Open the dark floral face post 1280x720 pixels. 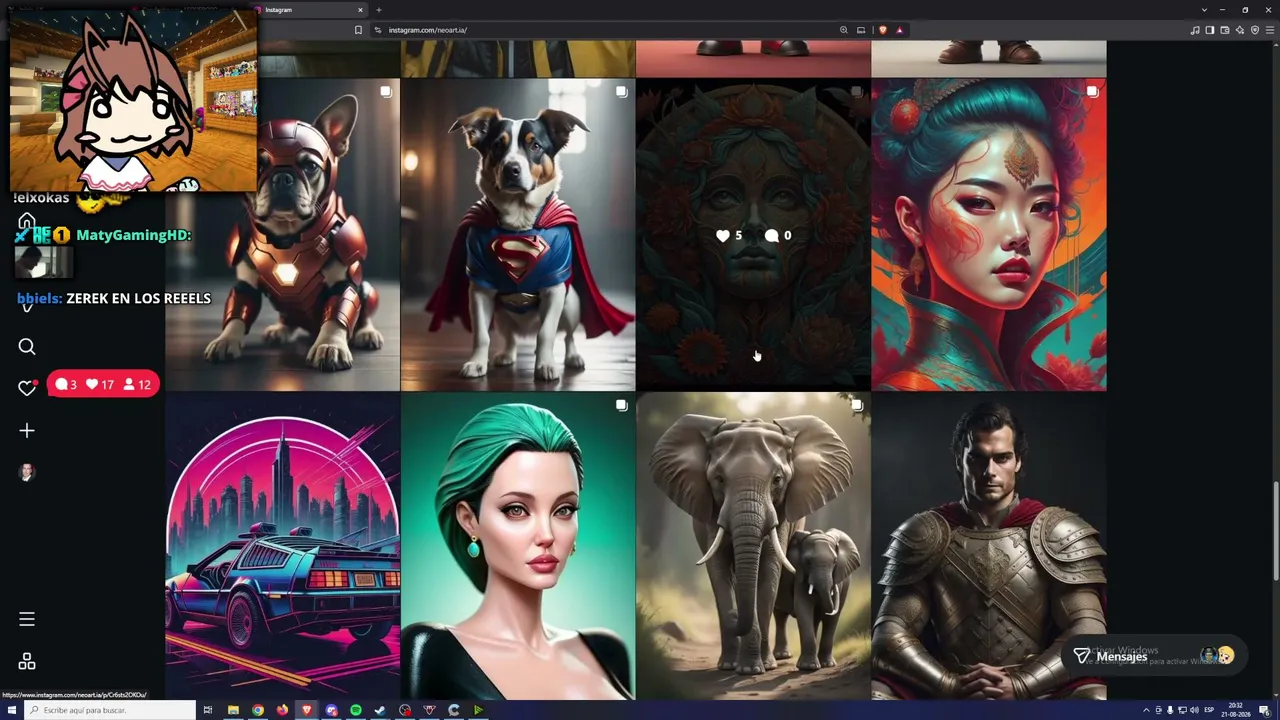click(753, 235)
